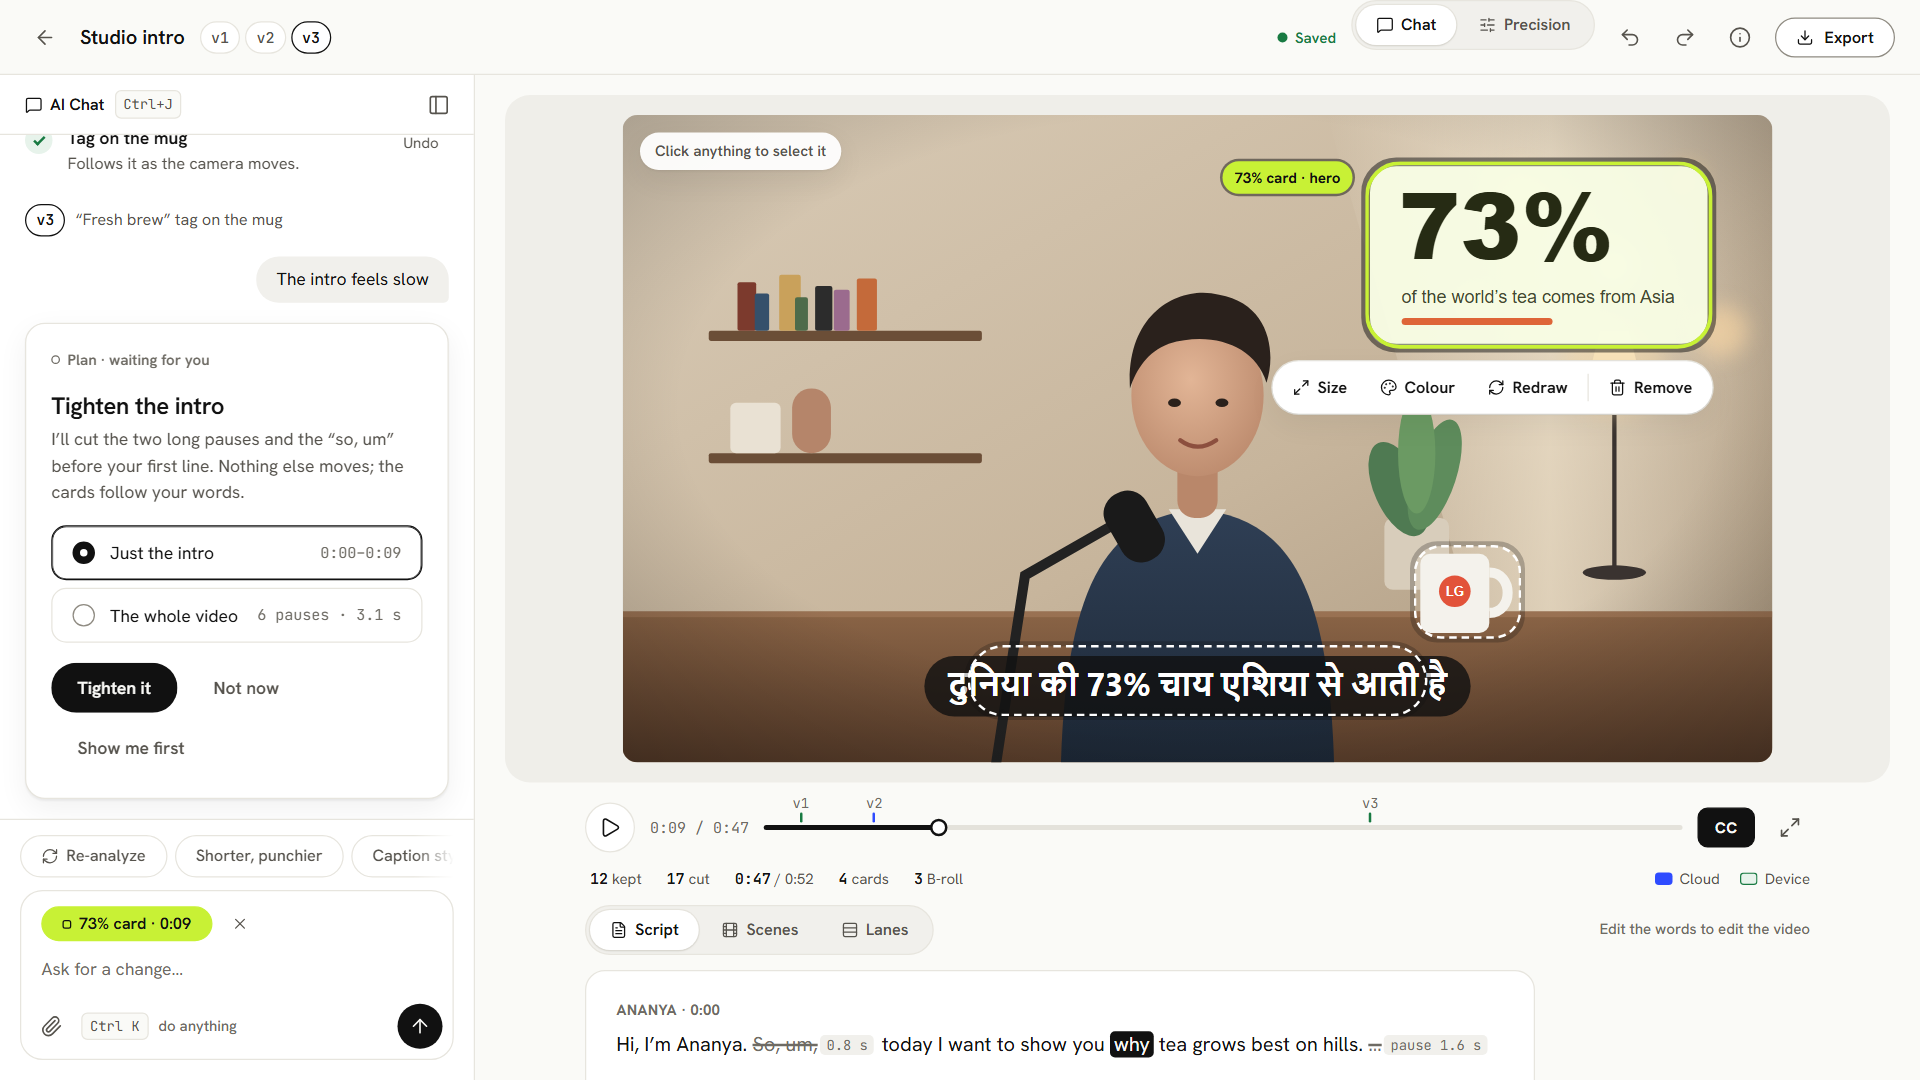The width and height of the screenshot is (1920, 1080).
Task: Switch to version v2
Action: pos(265,38)
